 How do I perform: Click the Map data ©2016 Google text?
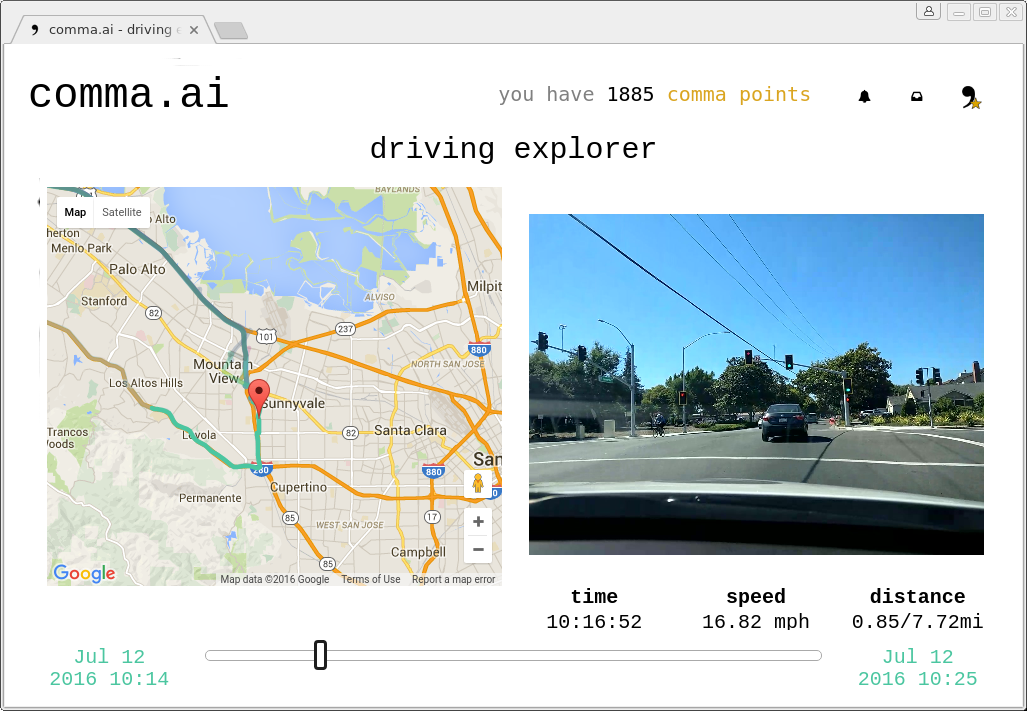(275, 579)
